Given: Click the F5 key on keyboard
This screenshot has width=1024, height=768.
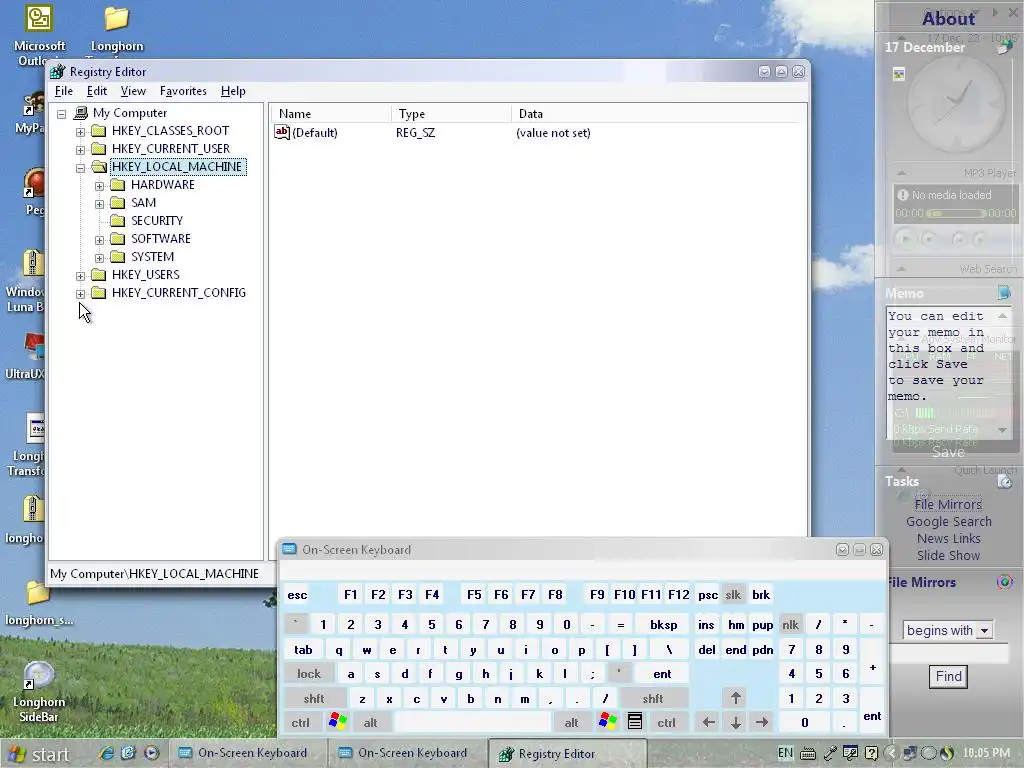Looking at the screenshot, I should pyautogui.click(x=474, y=594).
